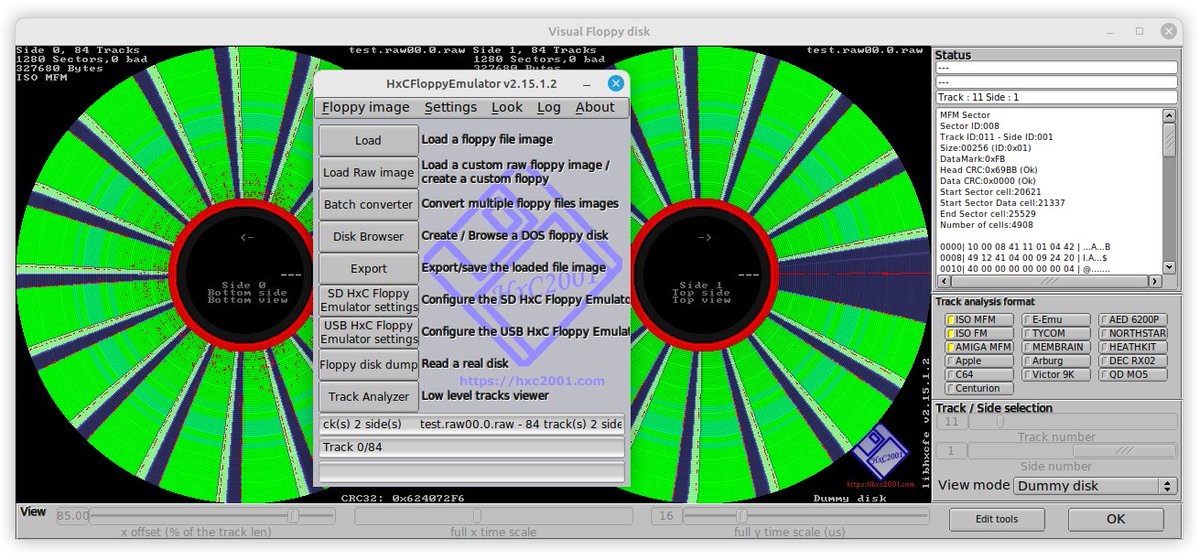1200x560 pixels.
Task: Enable the Victor 9K track format
Action: [x=1055, y=375]
